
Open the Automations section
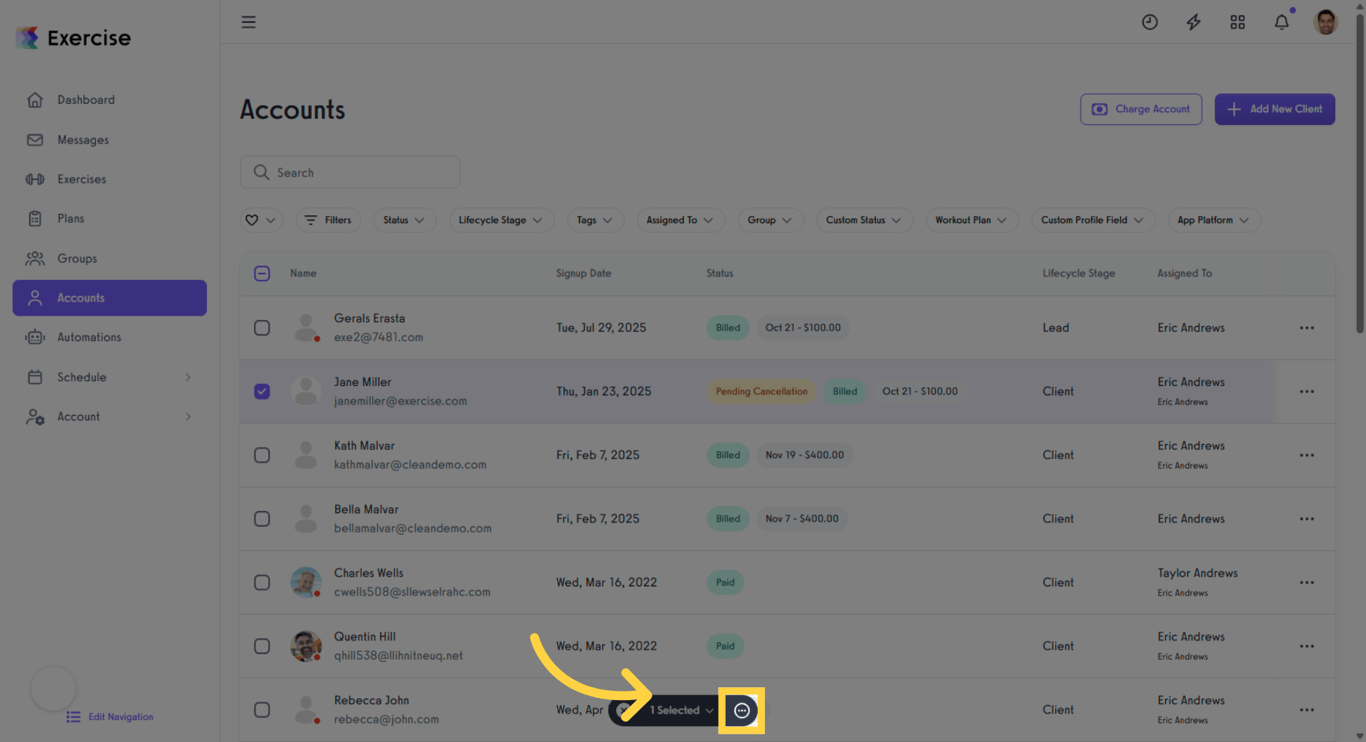coord(91,337)
